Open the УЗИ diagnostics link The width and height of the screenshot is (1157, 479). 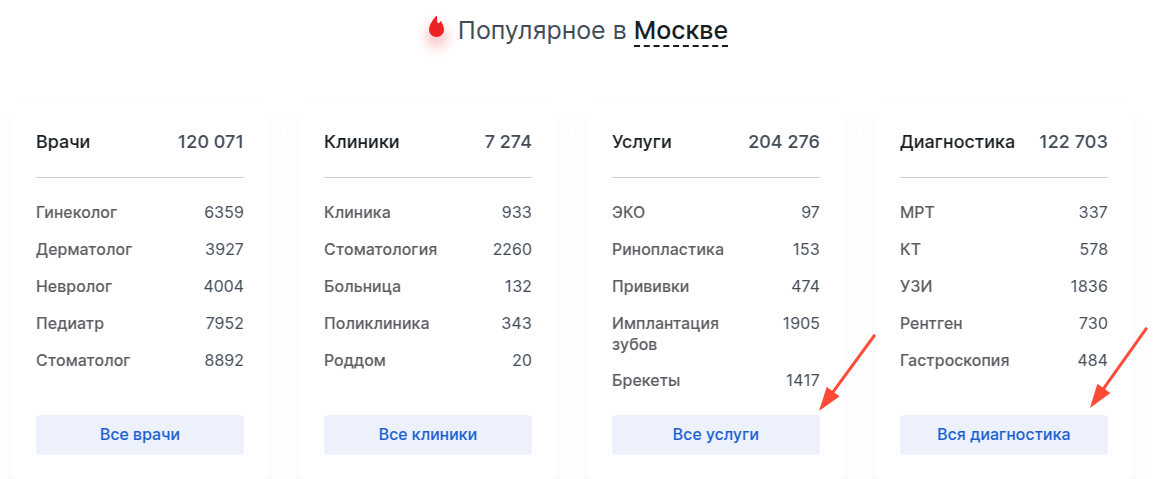917,286
